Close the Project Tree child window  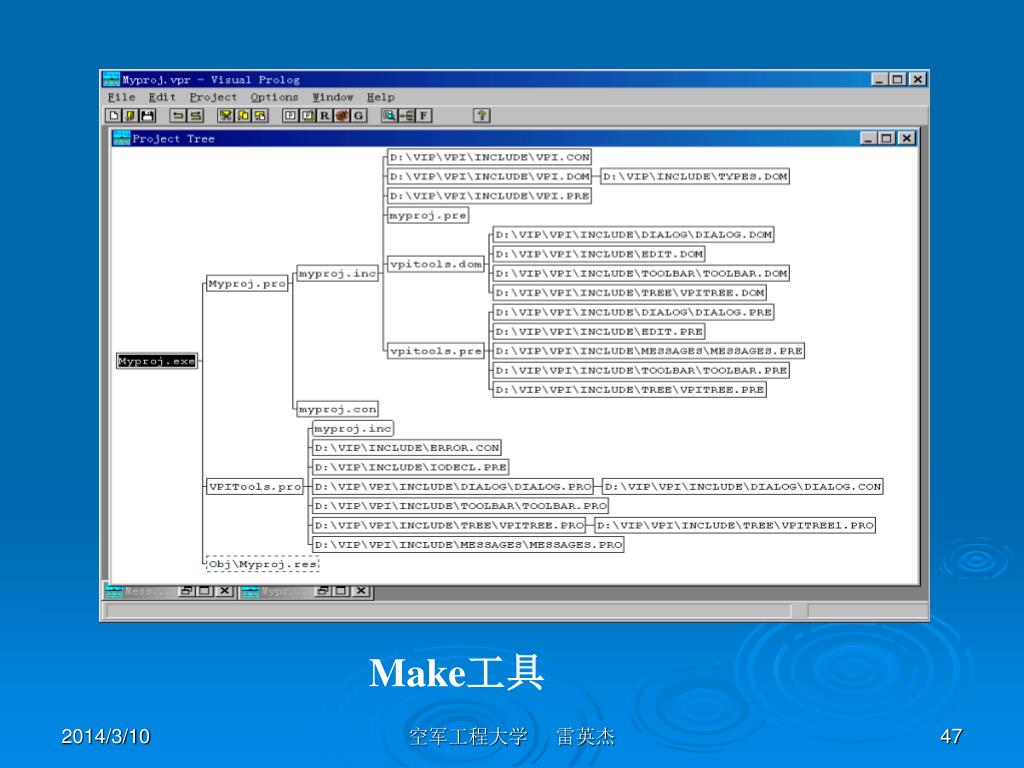[906, 138]
